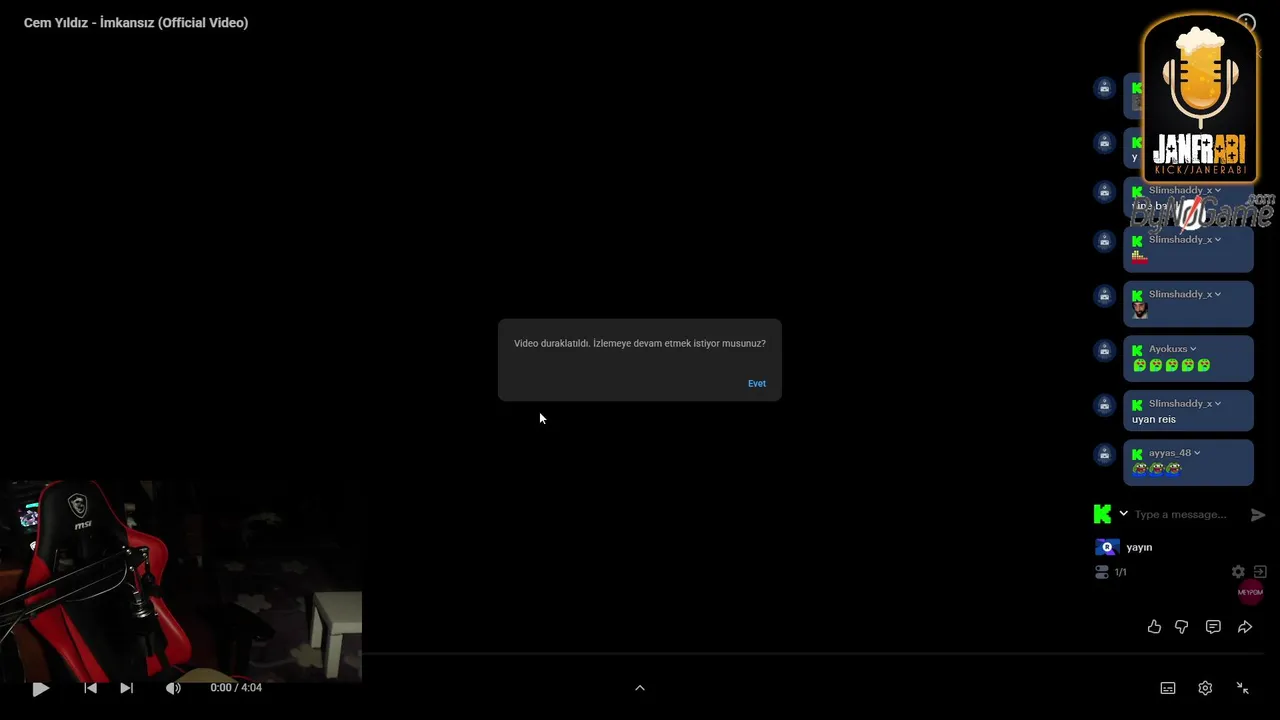Select the yayın channel label
The width and height of the screenshot is (1280, 720).
click(x=1139, y=547)
